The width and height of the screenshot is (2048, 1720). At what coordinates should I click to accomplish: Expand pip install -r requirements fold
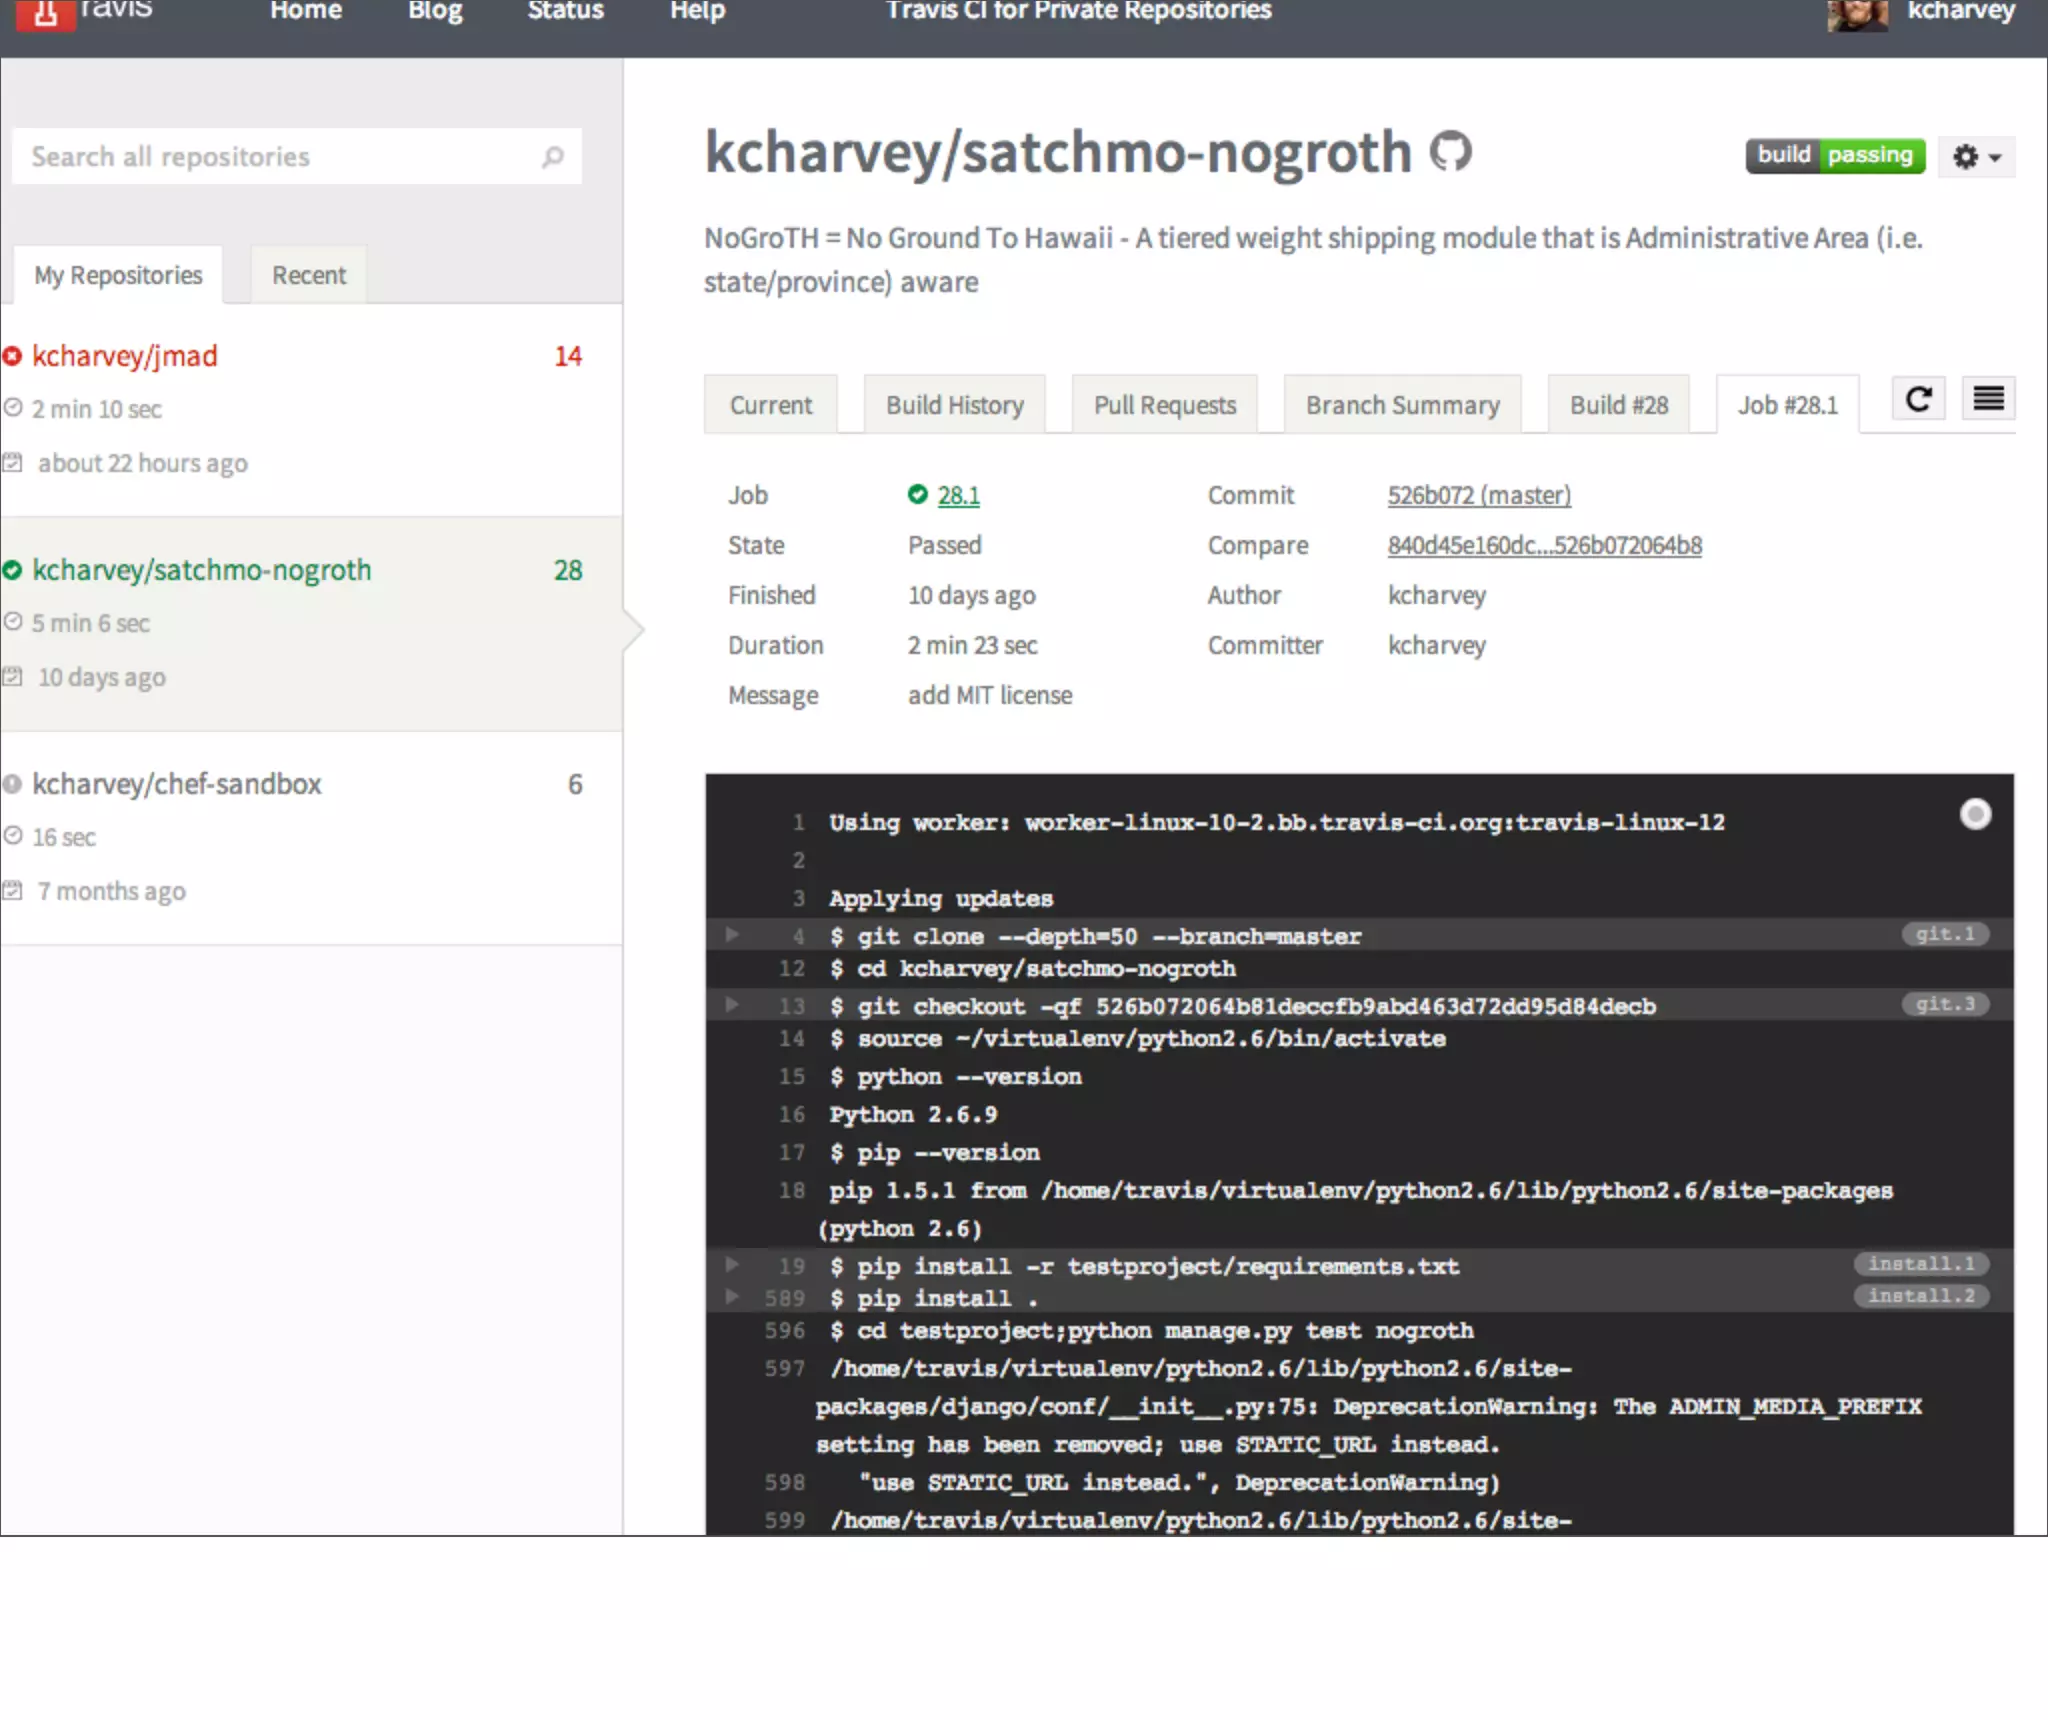pos(732,1265)
